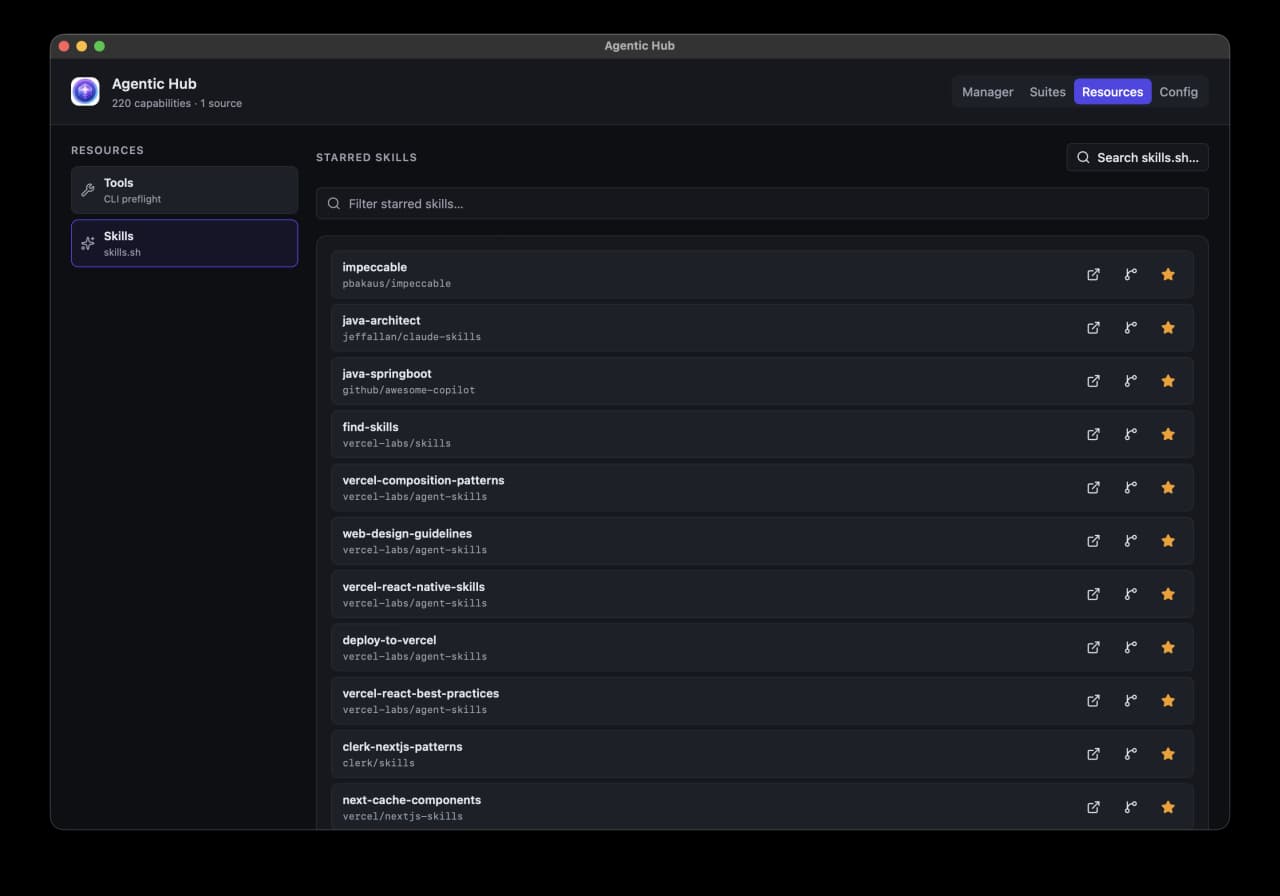The width and height of the screenshot is (1280, 896).
Task: Select Skills skills.sh in sidebar
Action: [x=184, y=243]
